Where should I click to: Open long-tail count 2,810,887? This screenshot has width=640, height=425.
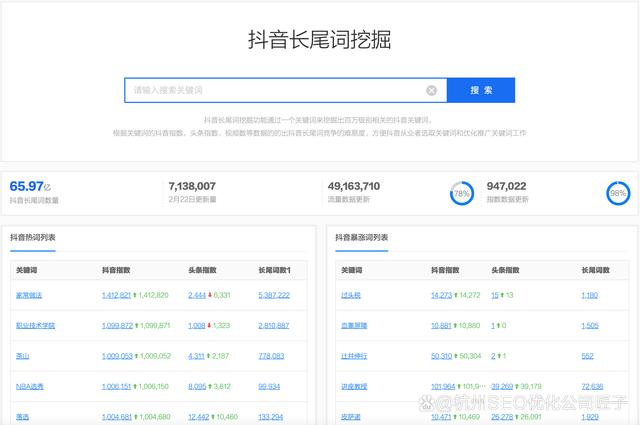pos(273,325)
